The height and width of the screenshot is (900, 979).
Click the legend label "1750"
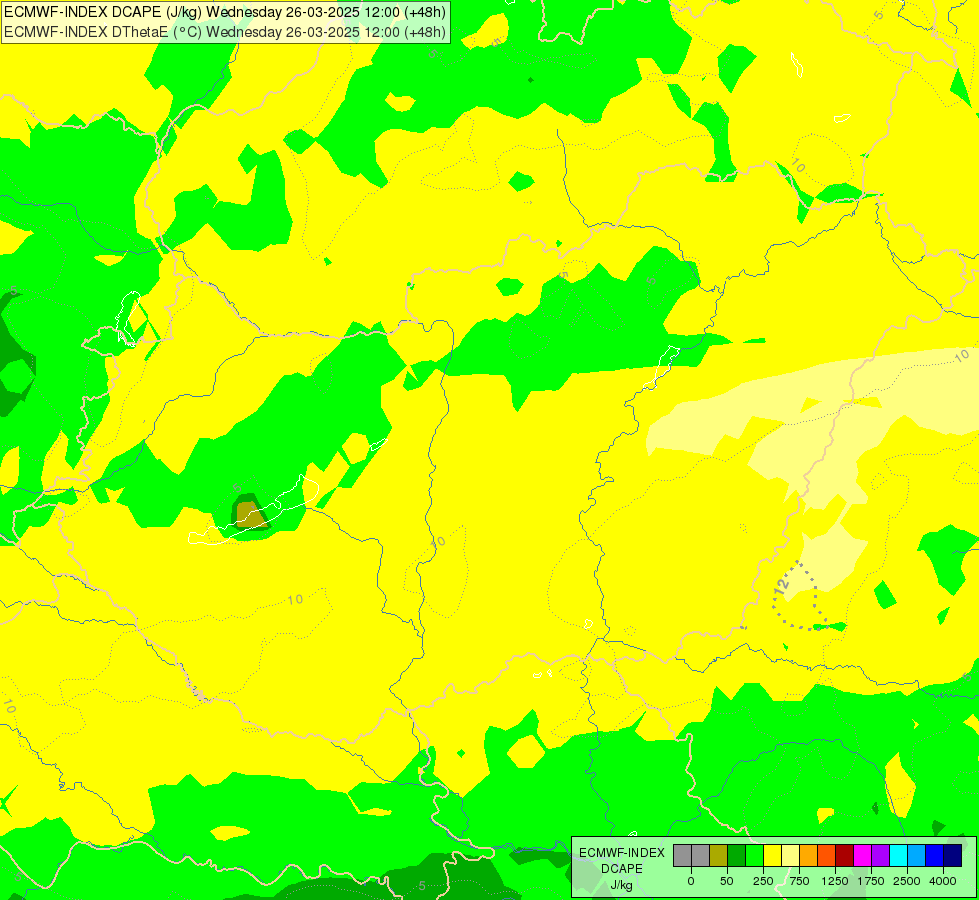click(871, 881)
